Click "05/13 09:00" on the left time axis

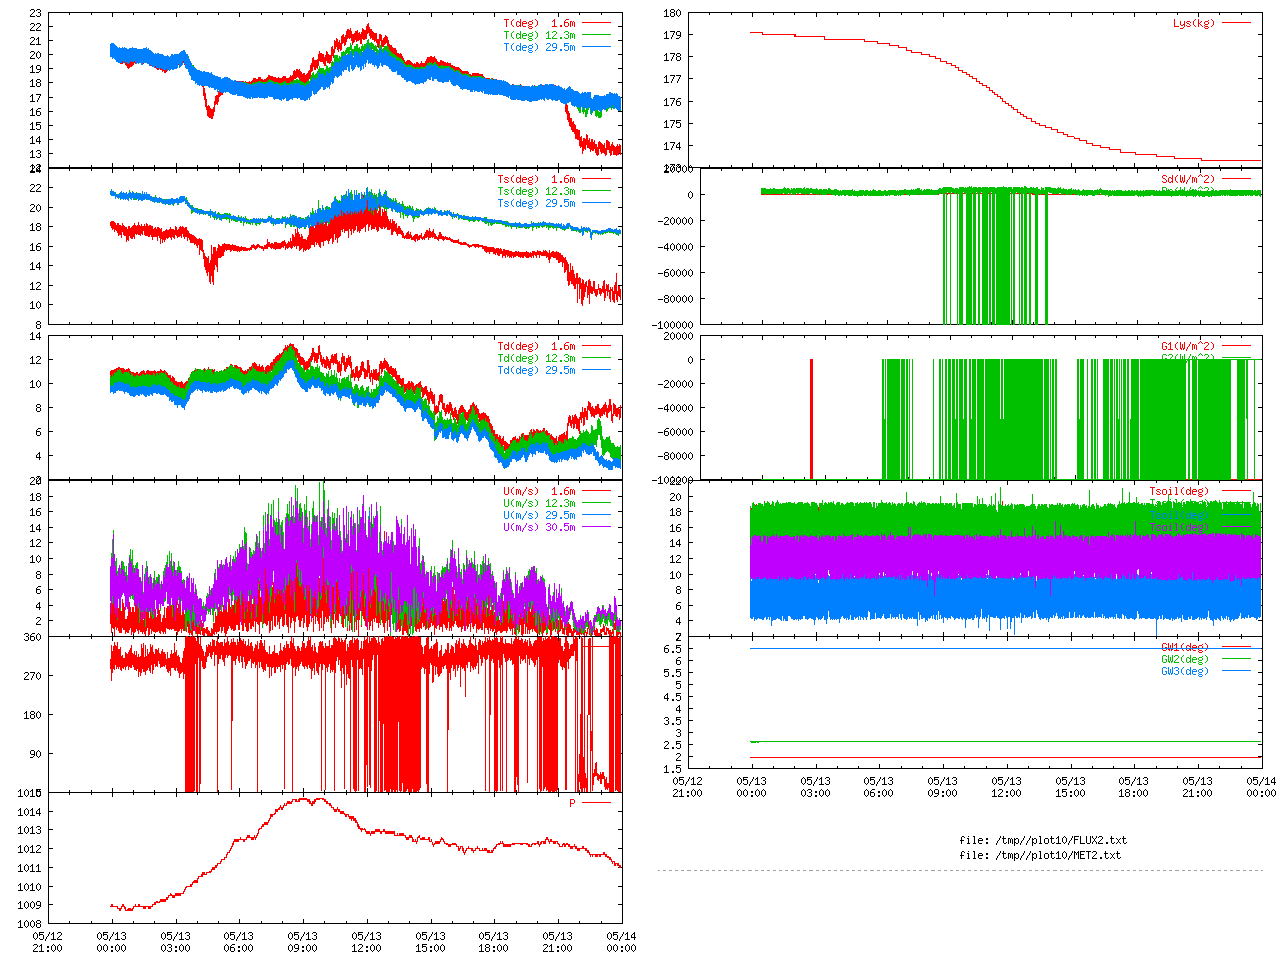pos(303,942)
